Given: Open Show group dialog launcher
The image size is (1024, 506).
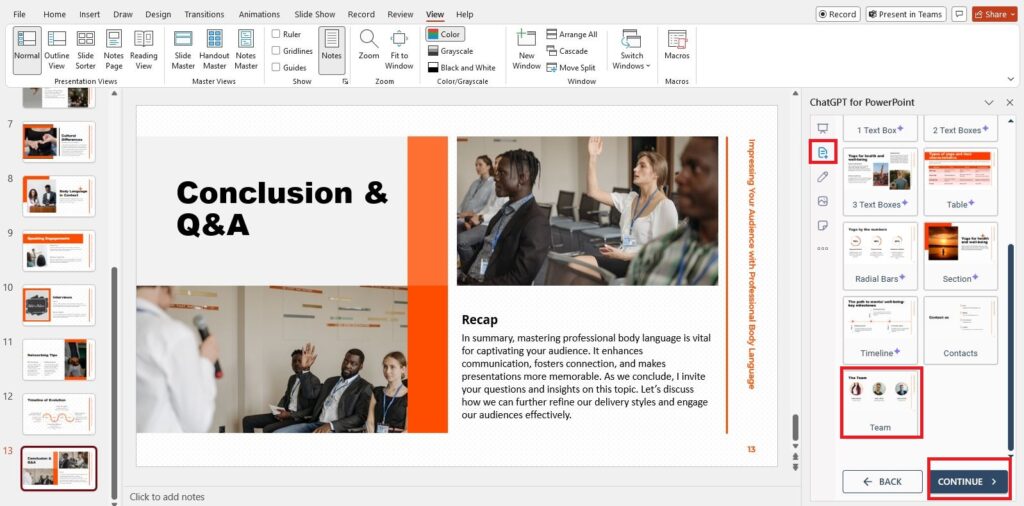Looking at the screenshot, I should [345, 82].
